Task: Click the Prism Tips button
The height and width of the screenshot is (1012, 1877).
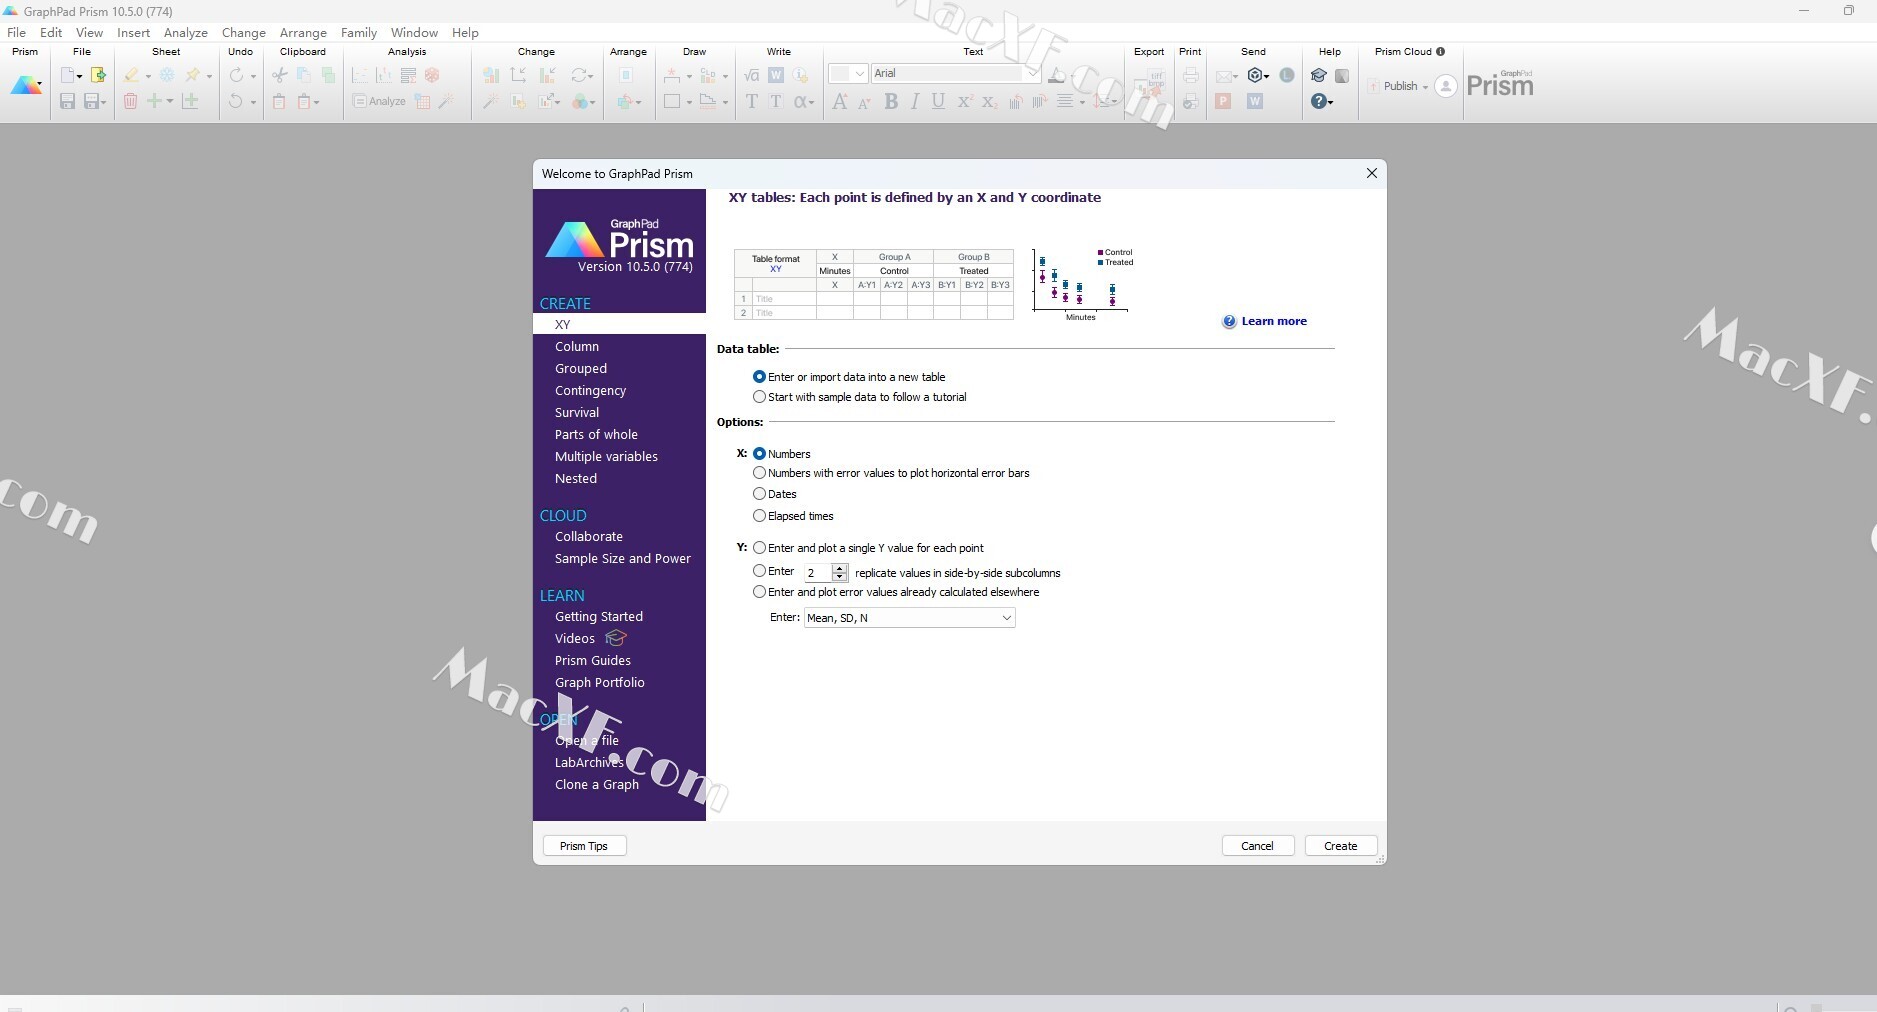Action: [584, 846]
